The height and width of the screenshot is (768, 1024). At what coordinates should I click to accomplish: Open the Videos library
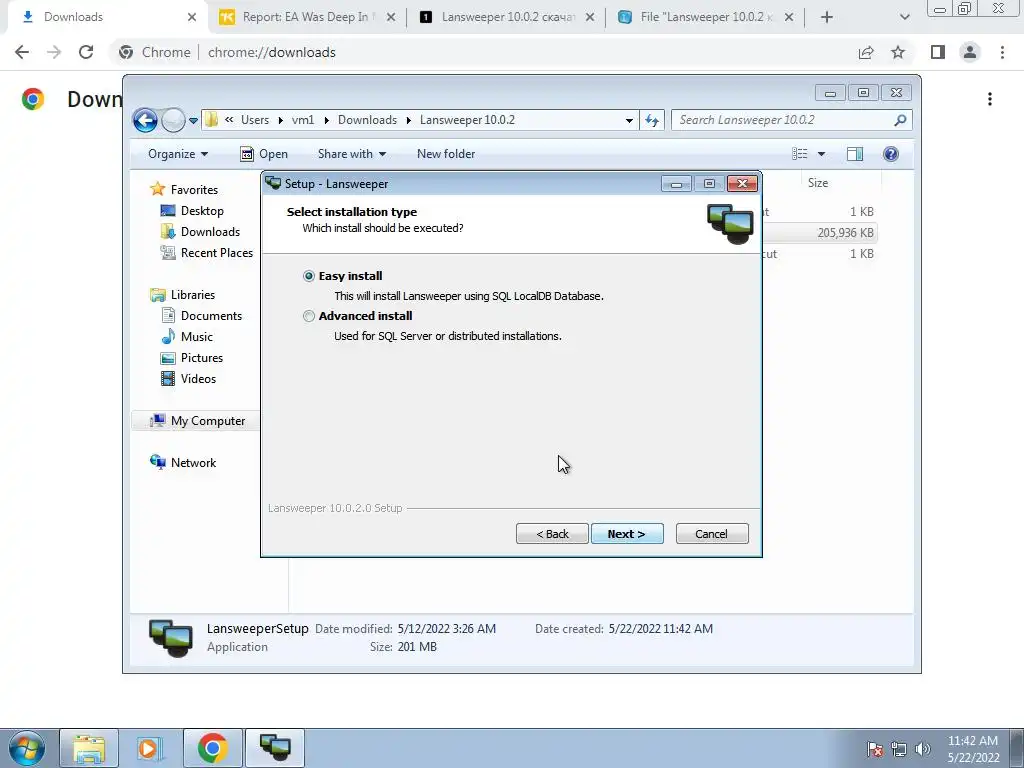click(198, 379)
